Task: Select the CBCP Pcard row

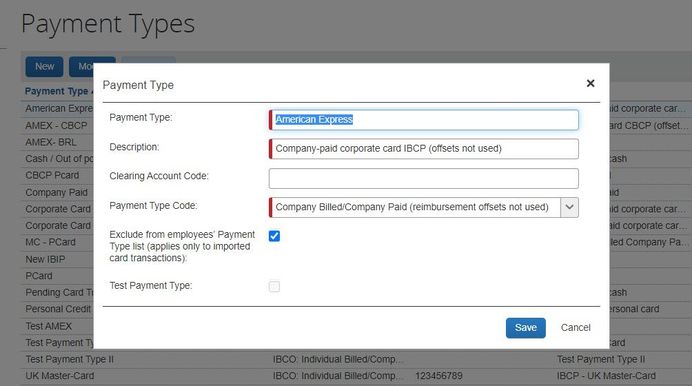Action: 56,175
